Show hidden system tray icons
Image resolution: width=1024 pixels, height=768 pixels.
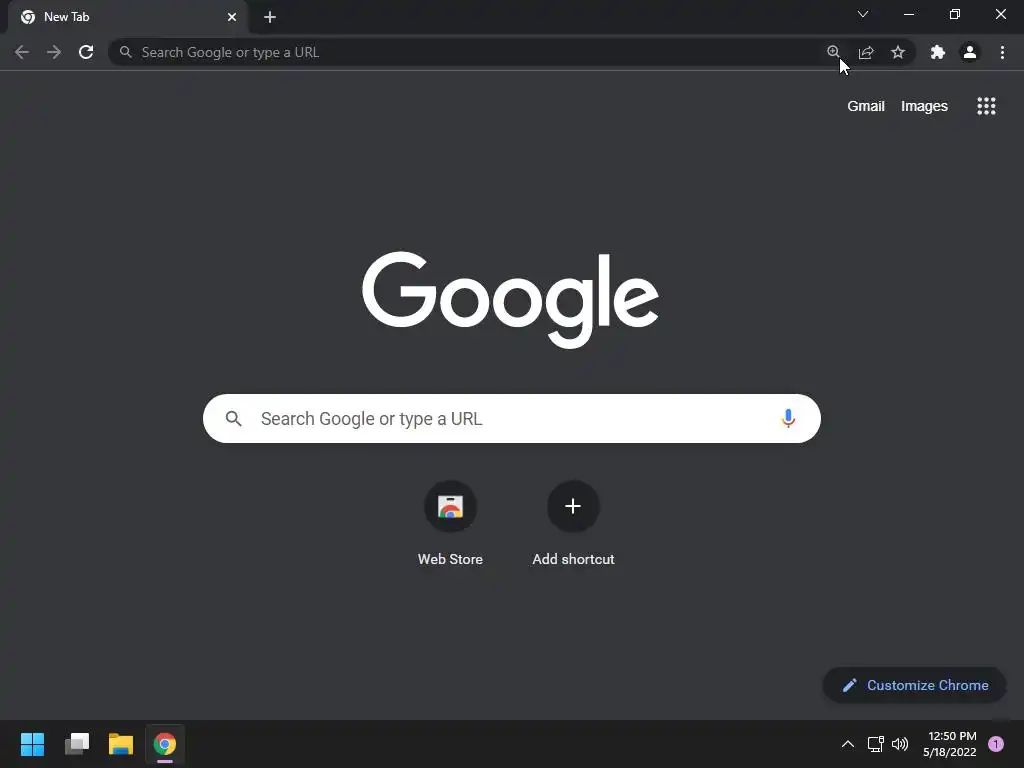tap(848, 744)
